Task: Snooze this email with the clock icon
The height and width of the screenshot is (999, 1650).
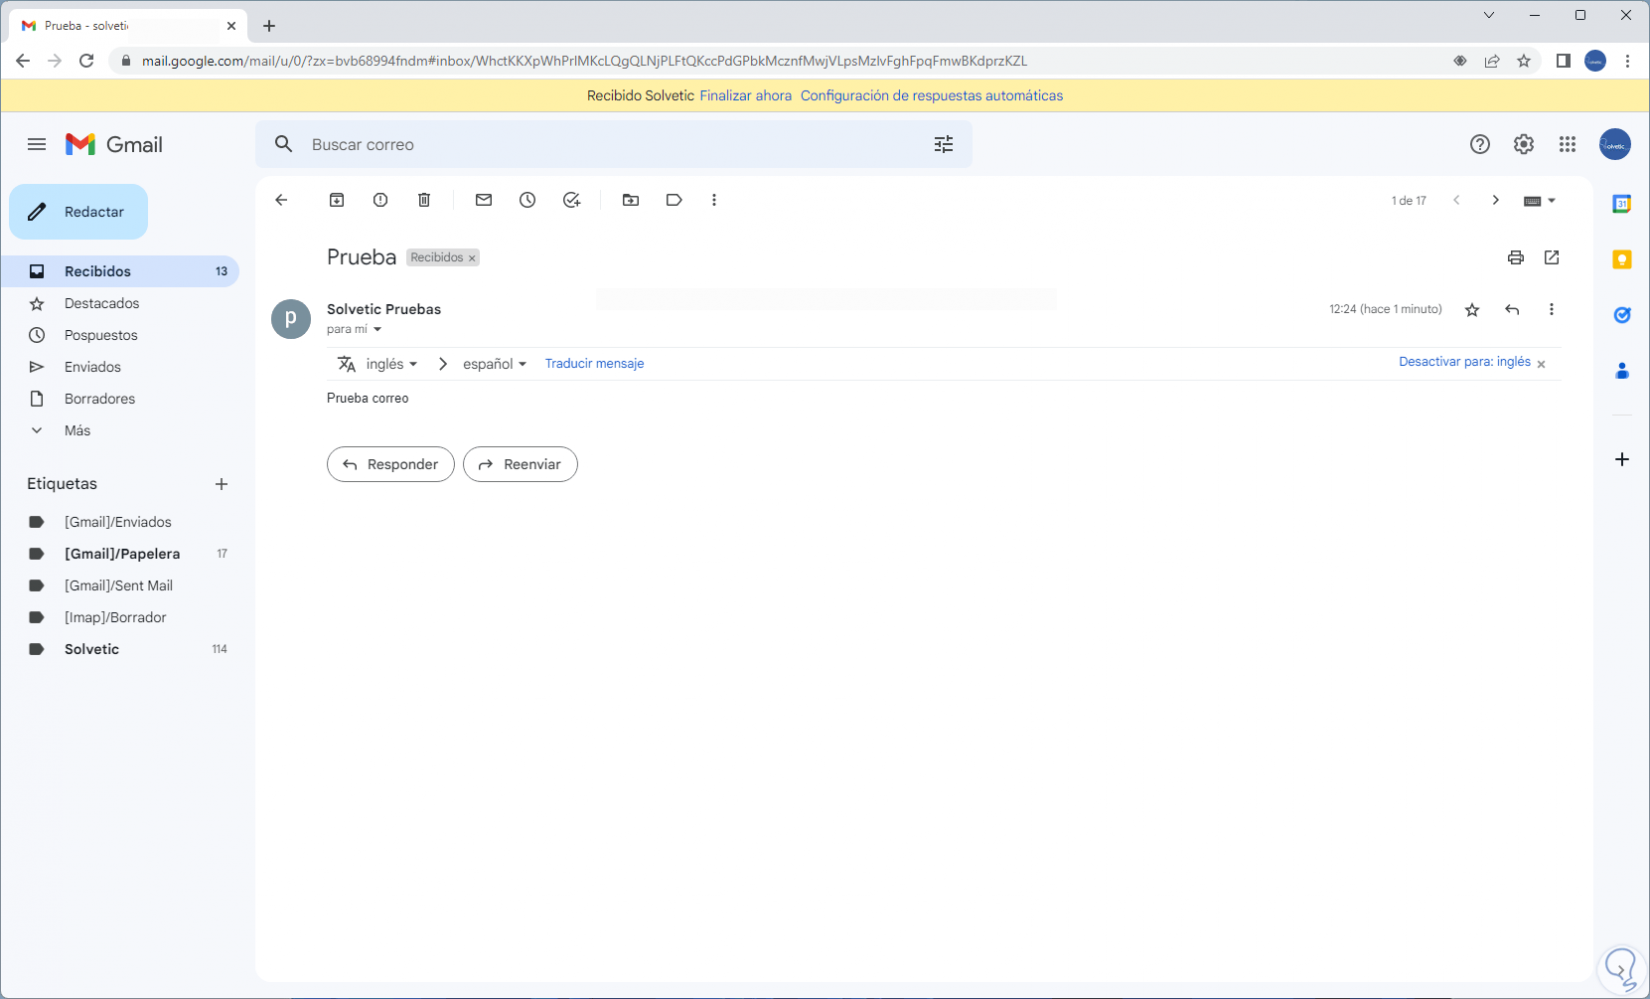Action: pos(527,200)
